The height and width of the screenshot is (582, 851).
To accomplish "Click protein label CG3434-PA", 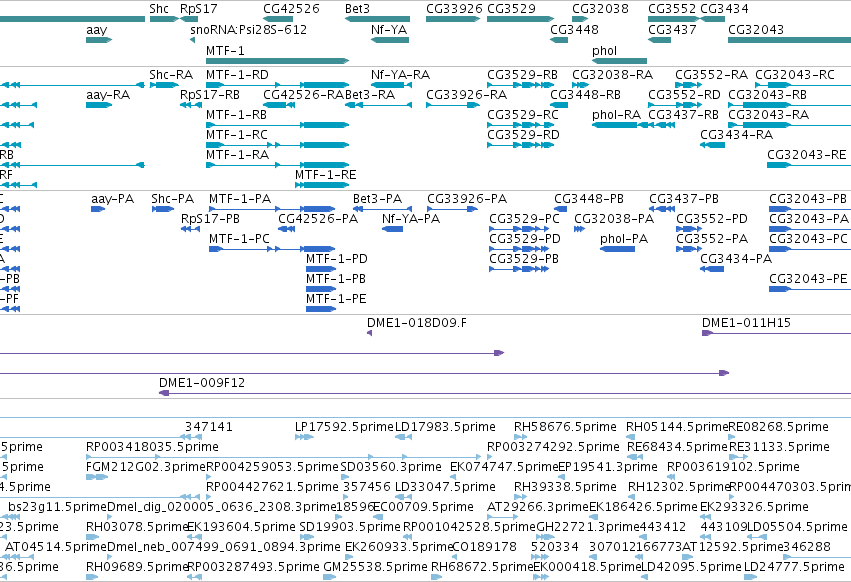I will point(736,260).
